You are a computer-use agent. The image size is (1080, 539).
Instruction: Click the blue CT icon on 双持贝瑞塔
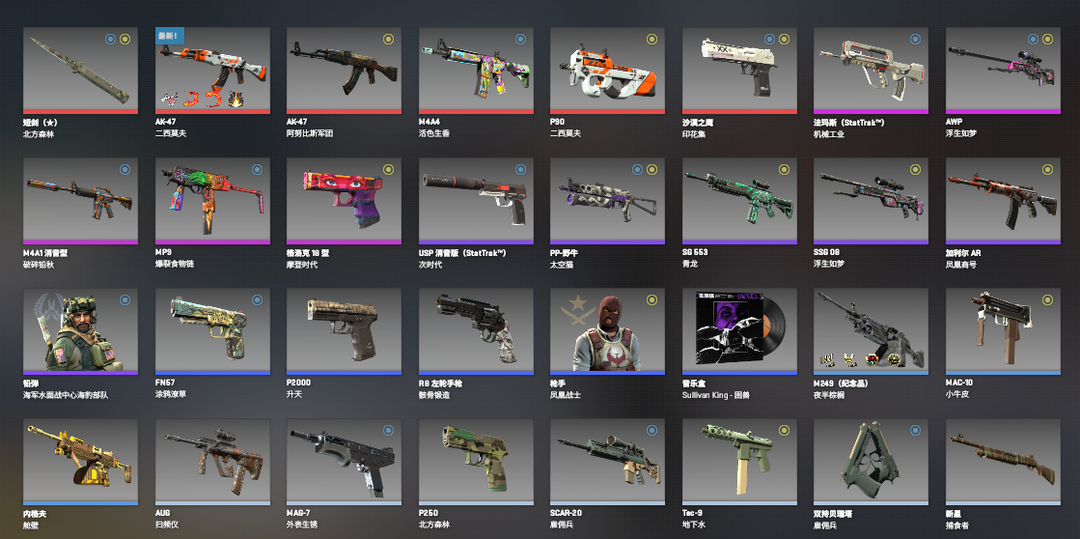(915, 430)
